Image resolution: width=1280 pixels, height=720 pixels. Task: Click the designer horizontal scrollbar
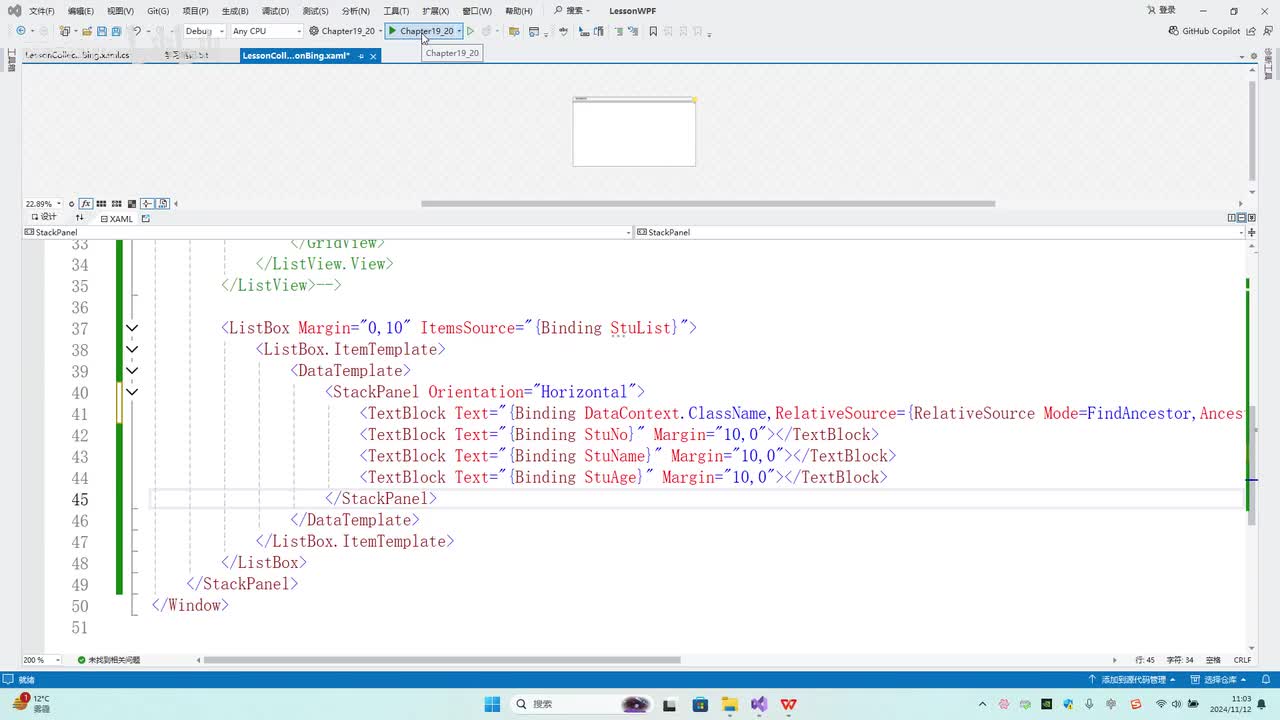click(x=708, y=204)
